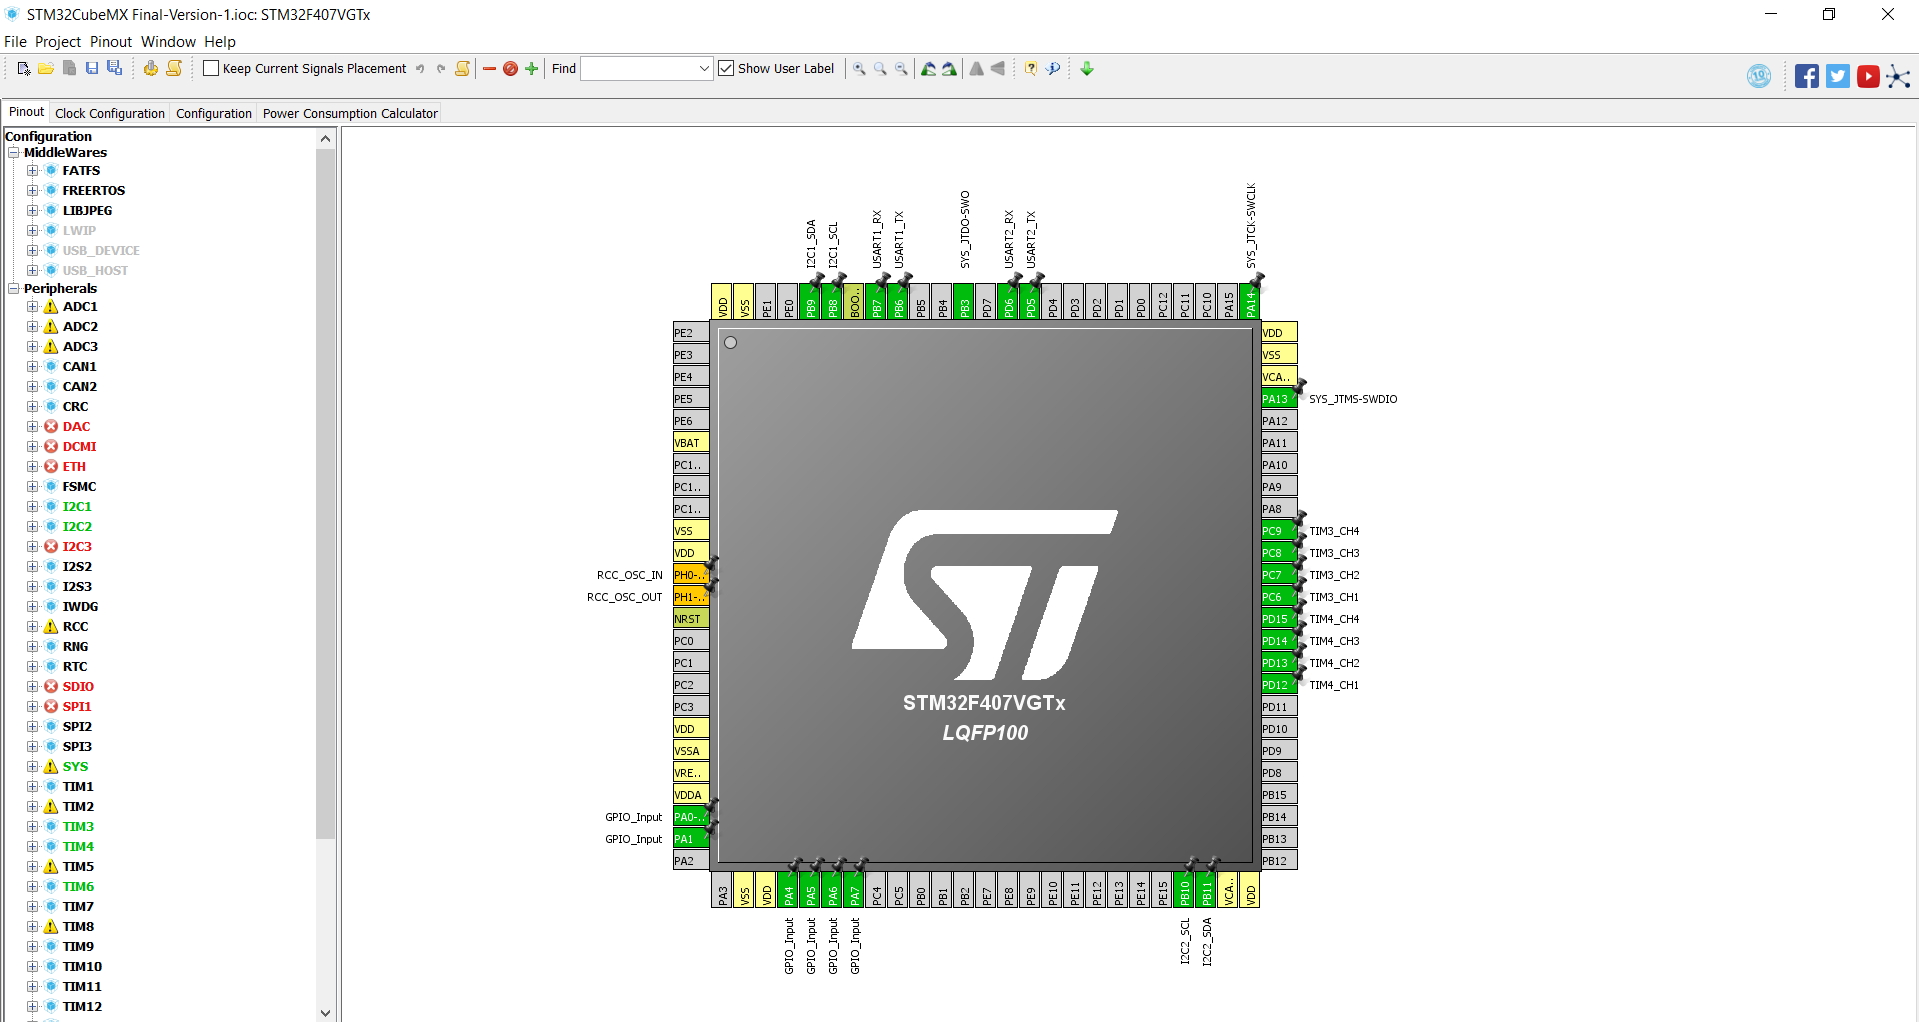
Task: Open the Twitter link icon
Action: tap(1837, 76)
